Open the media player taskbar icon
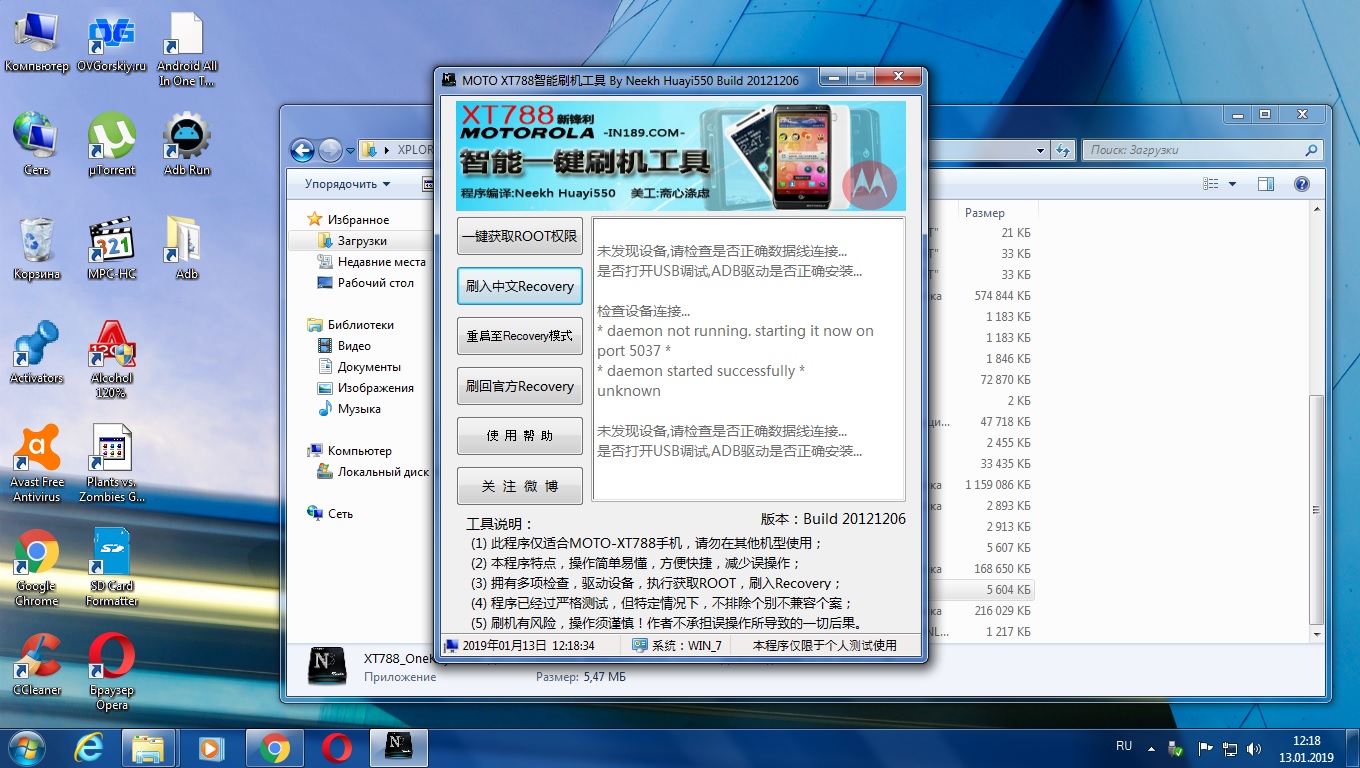This screenshot has height=768, width=1360. (x=211, y=747)
